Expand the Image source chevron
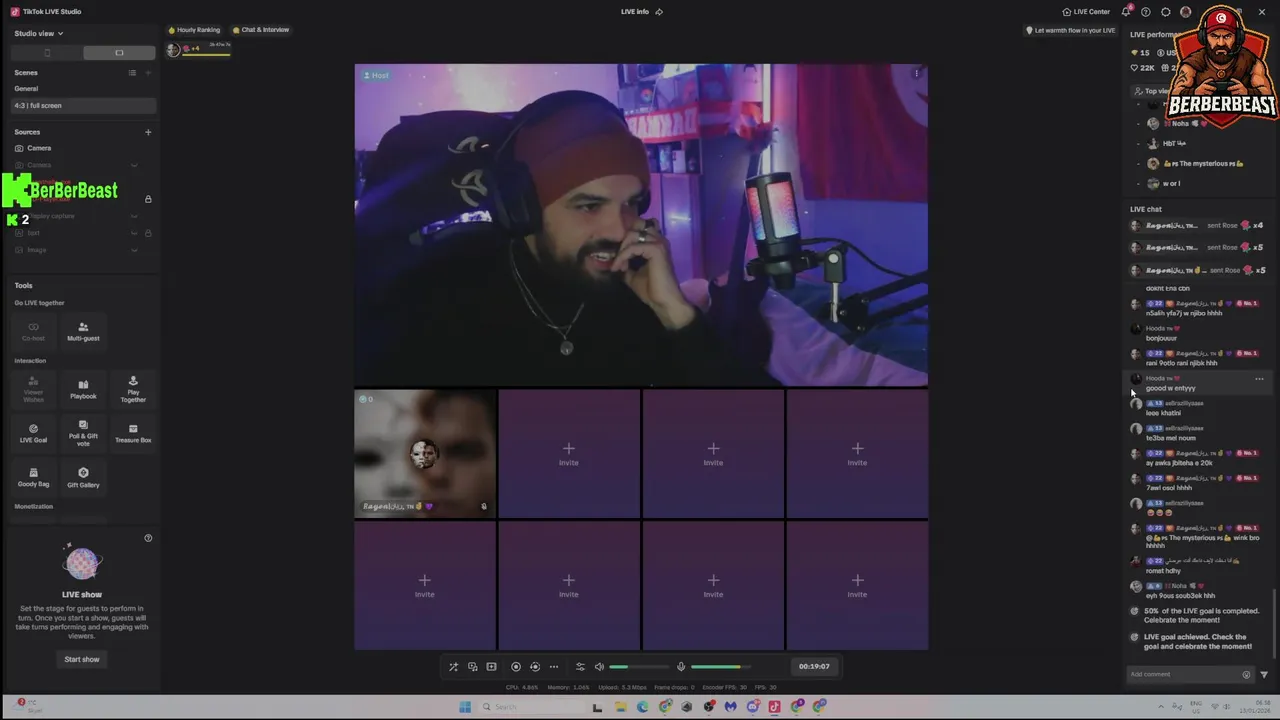The height and width of the screenshot is (720, 1280). [134, 250]
